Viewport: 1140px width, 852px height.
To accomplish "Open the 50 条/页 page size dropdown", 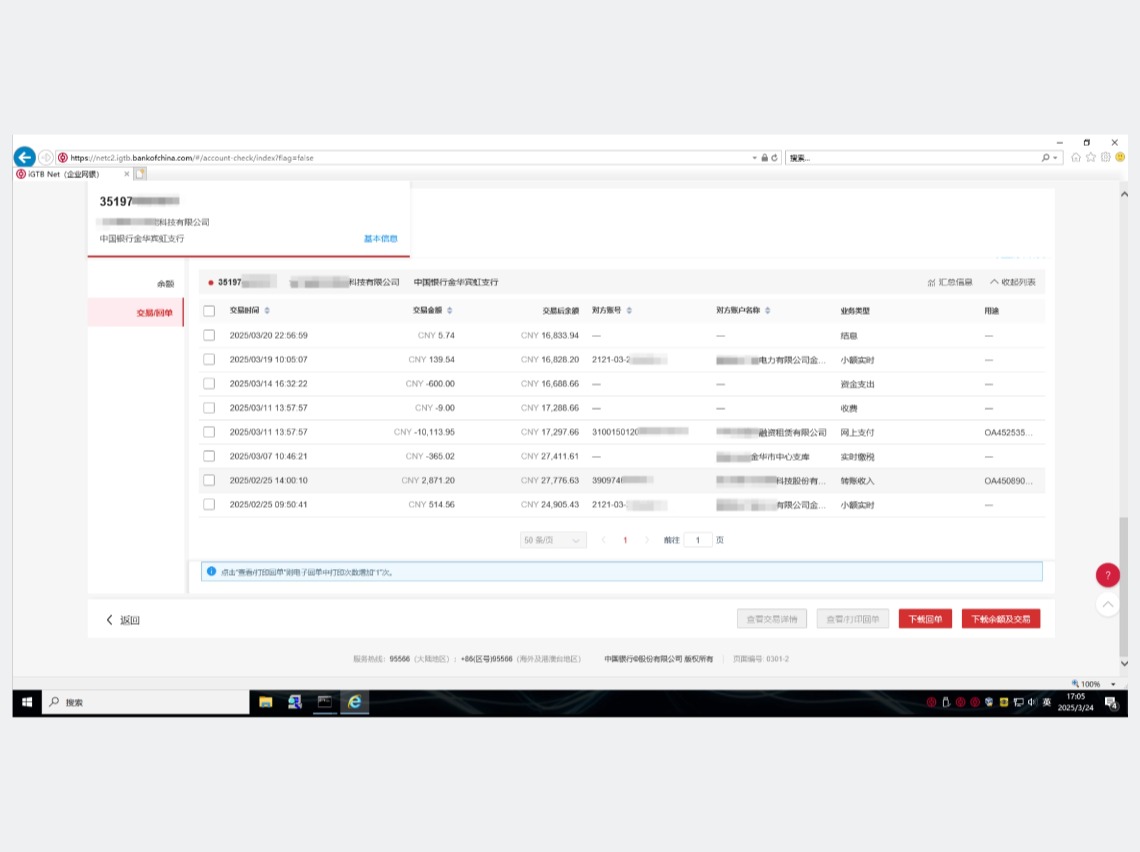I will [553, 540].
